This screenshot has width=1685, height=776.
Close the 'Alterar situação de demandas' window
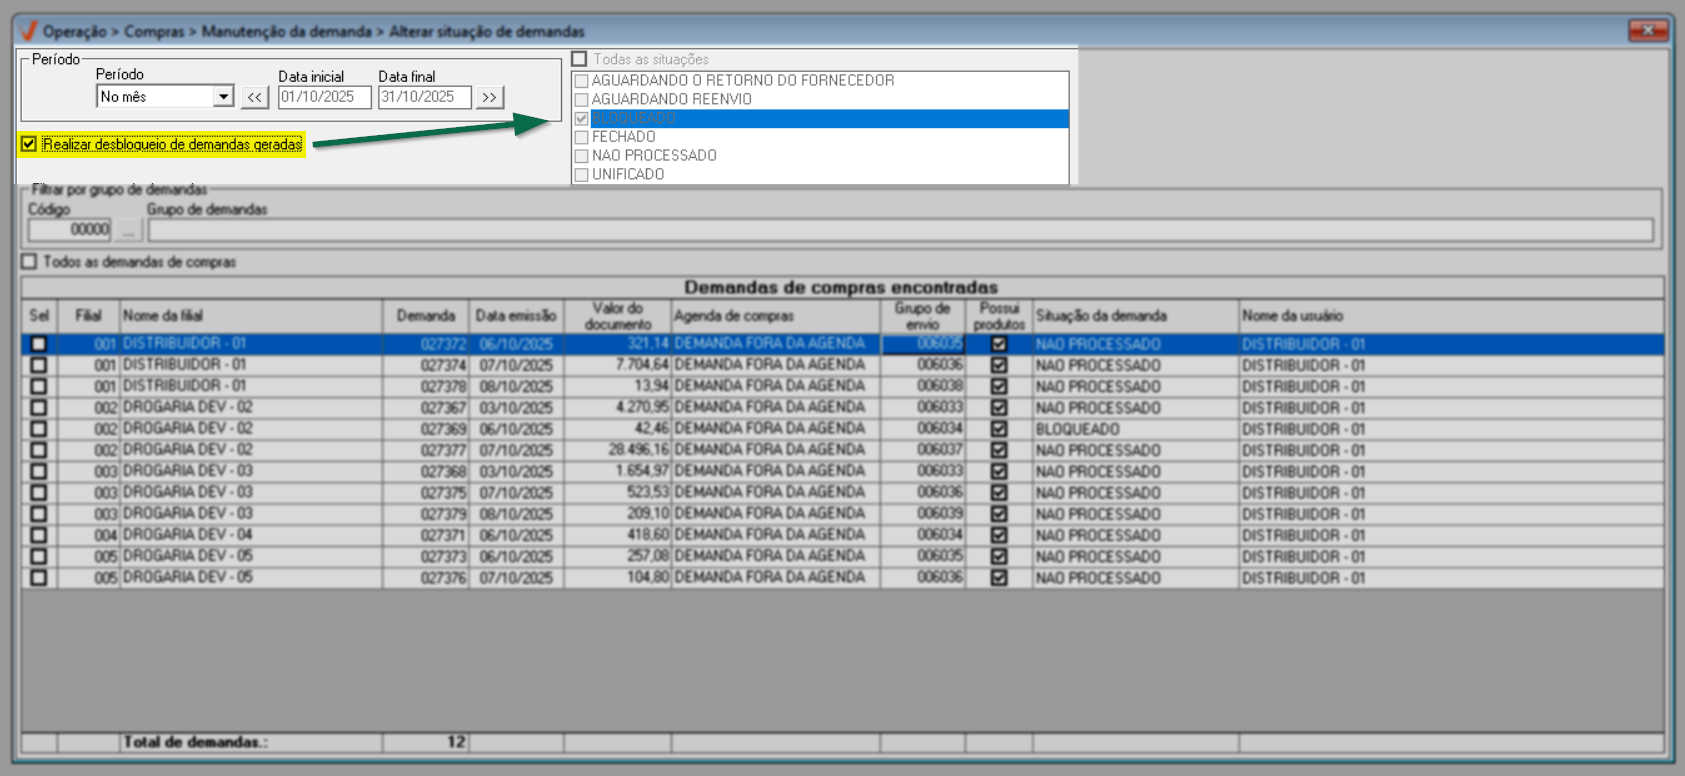[1647, 30]
